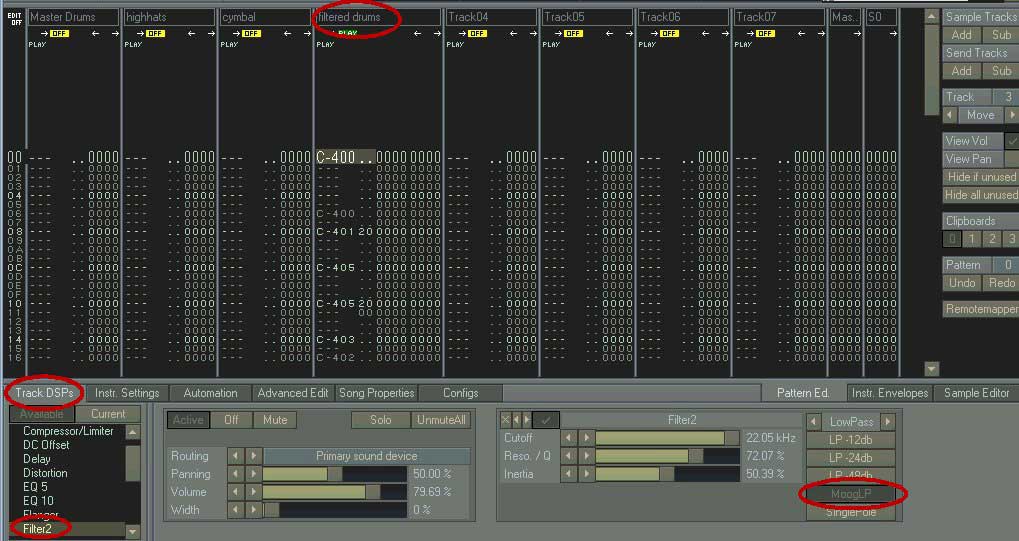The image size is (1019, 541).
Task: Click the Undo button
Action: [962, 283]
